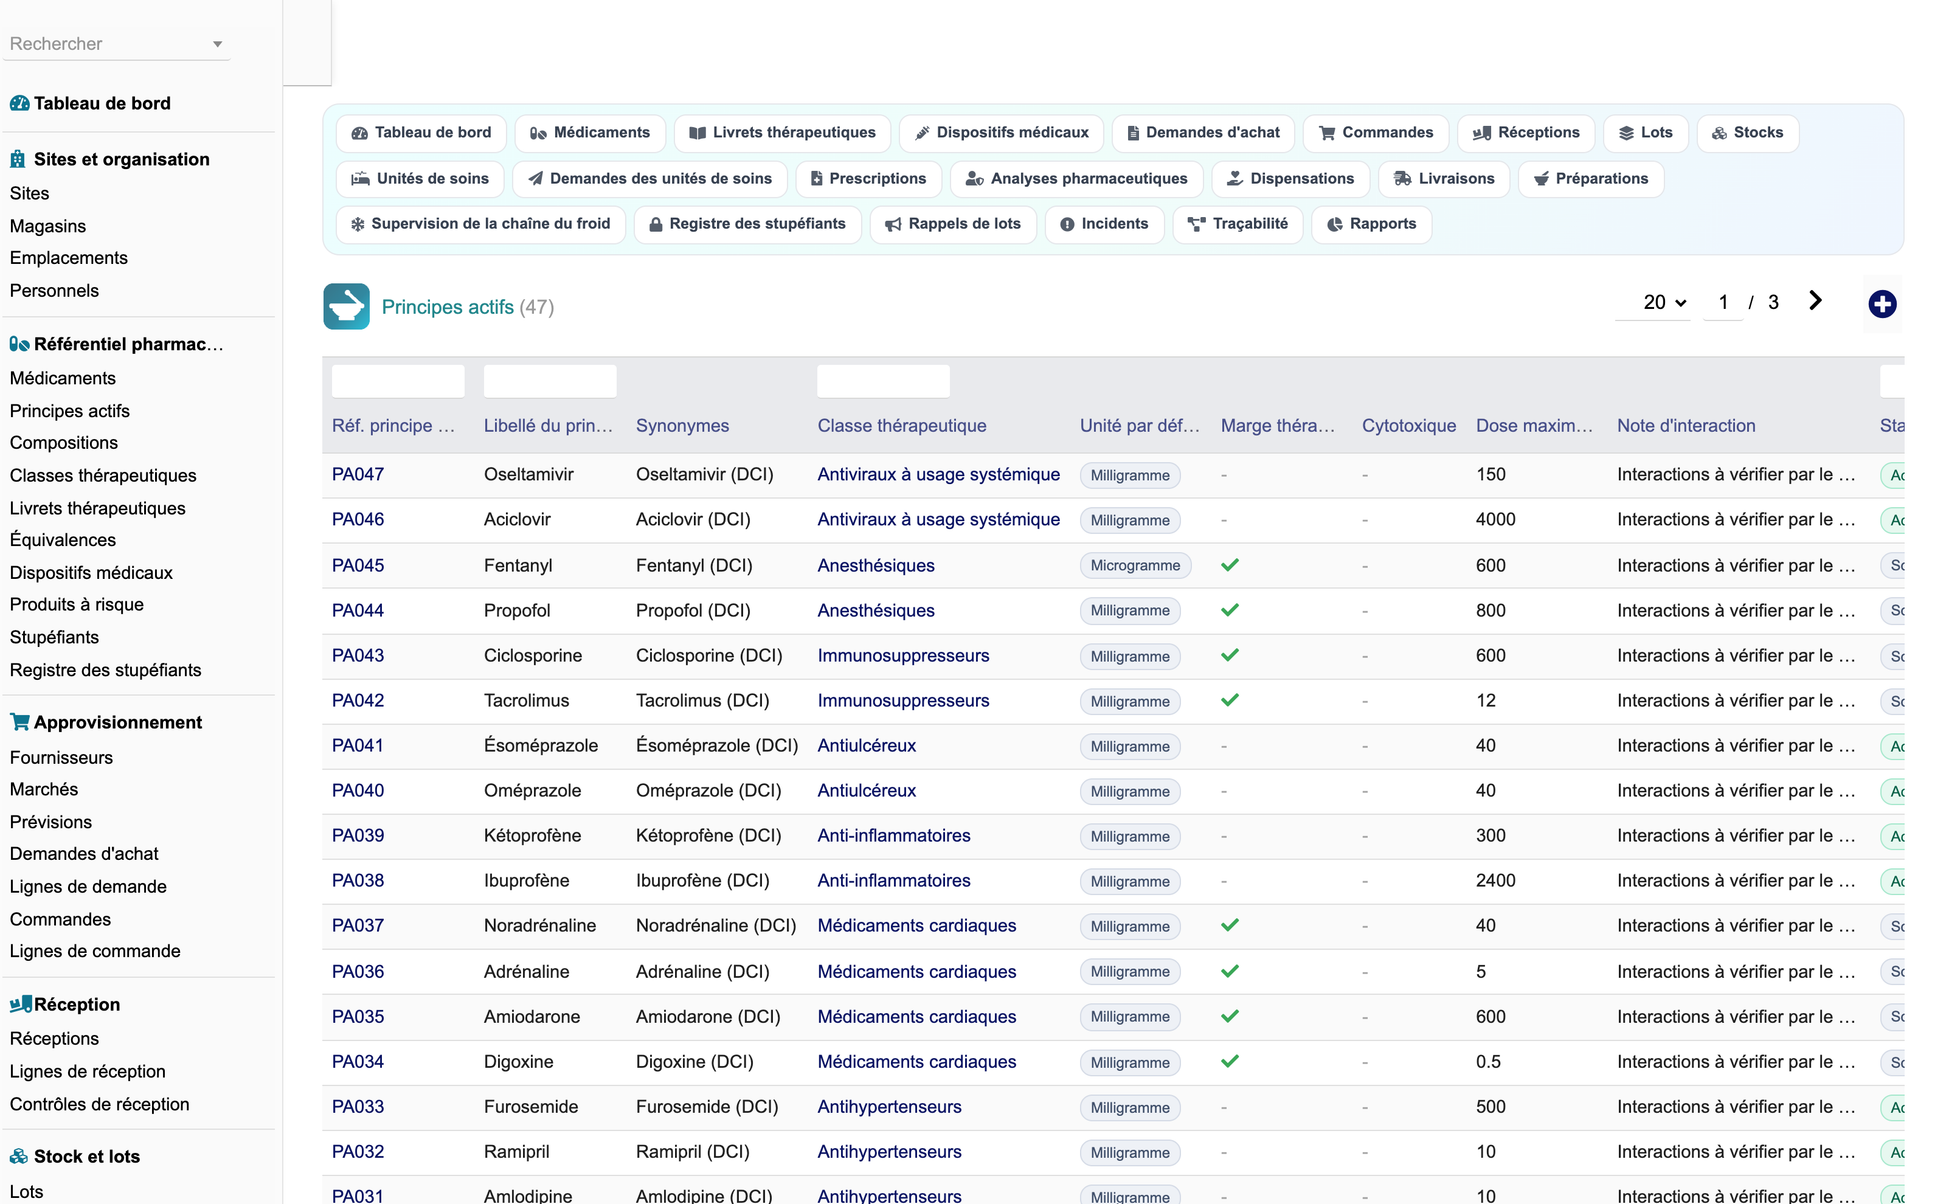
Task: Click the Stock et lots boxes icon
Action: pyautogui.click(x=19, y=1156)
